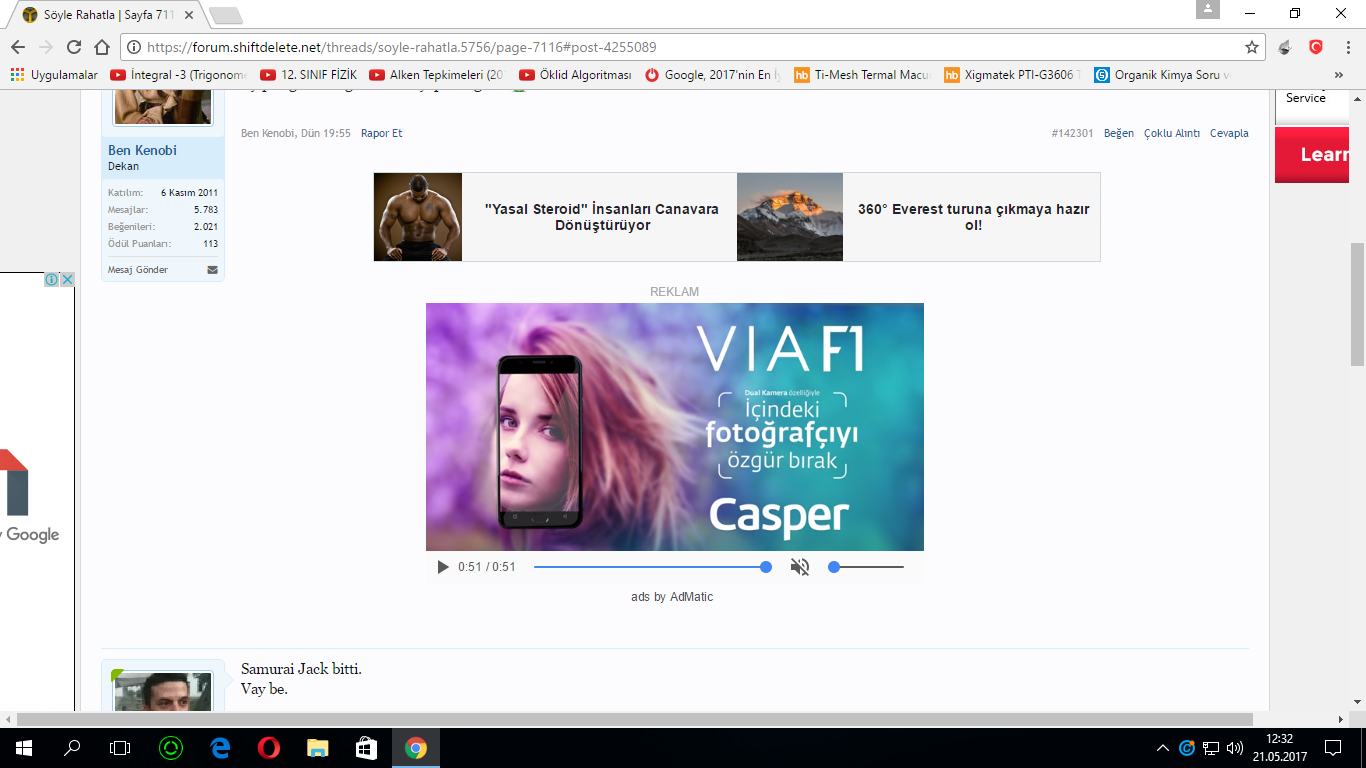Click the URL address field
This screenshot has height=768, width=1366.
[690, 47]
